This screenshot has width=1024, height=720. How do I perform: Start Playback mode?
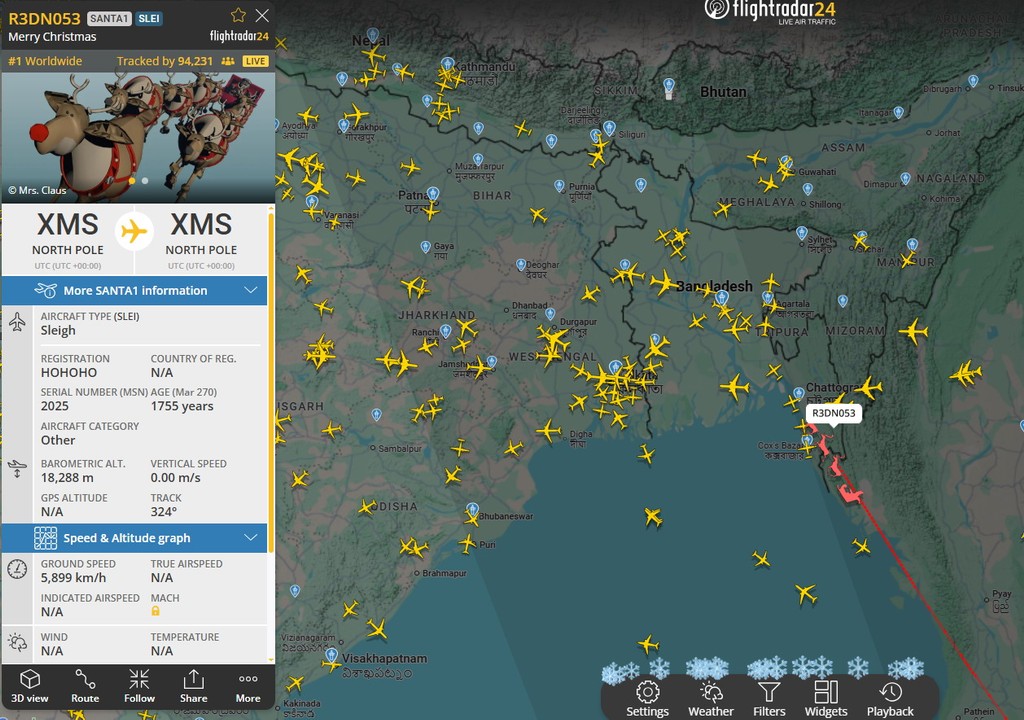point(890,699)
